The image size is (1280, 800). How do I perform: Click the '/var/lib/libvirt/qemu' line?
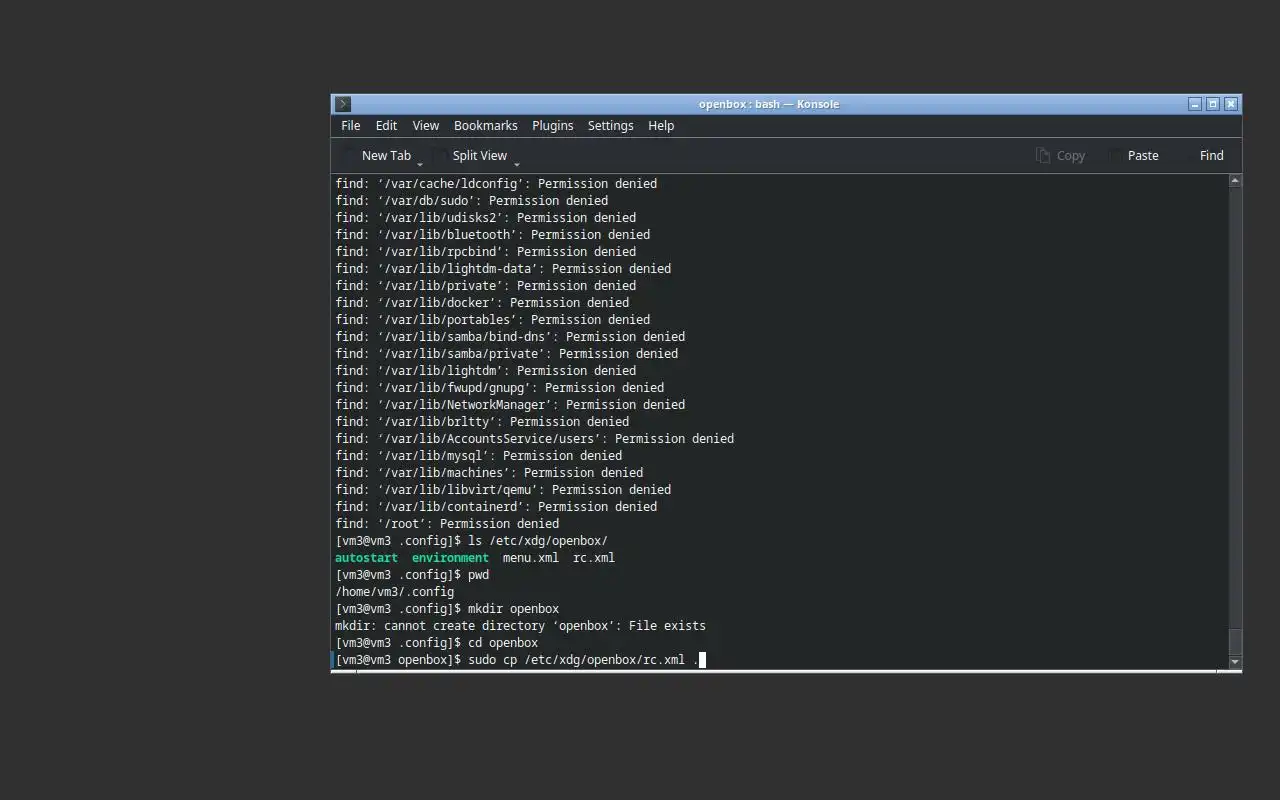(503, 489)
